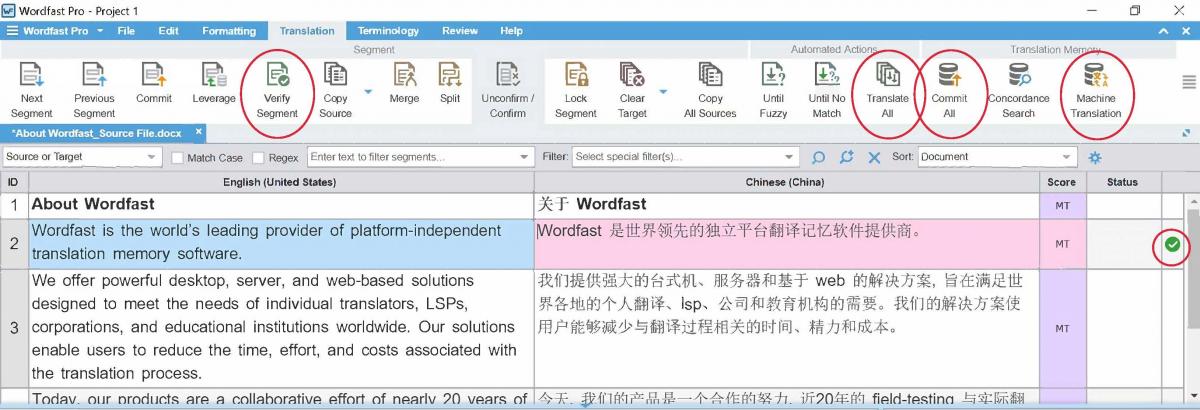1200x410 pixels.
Task: Click Score column header
Action: tap(1062, 182)
